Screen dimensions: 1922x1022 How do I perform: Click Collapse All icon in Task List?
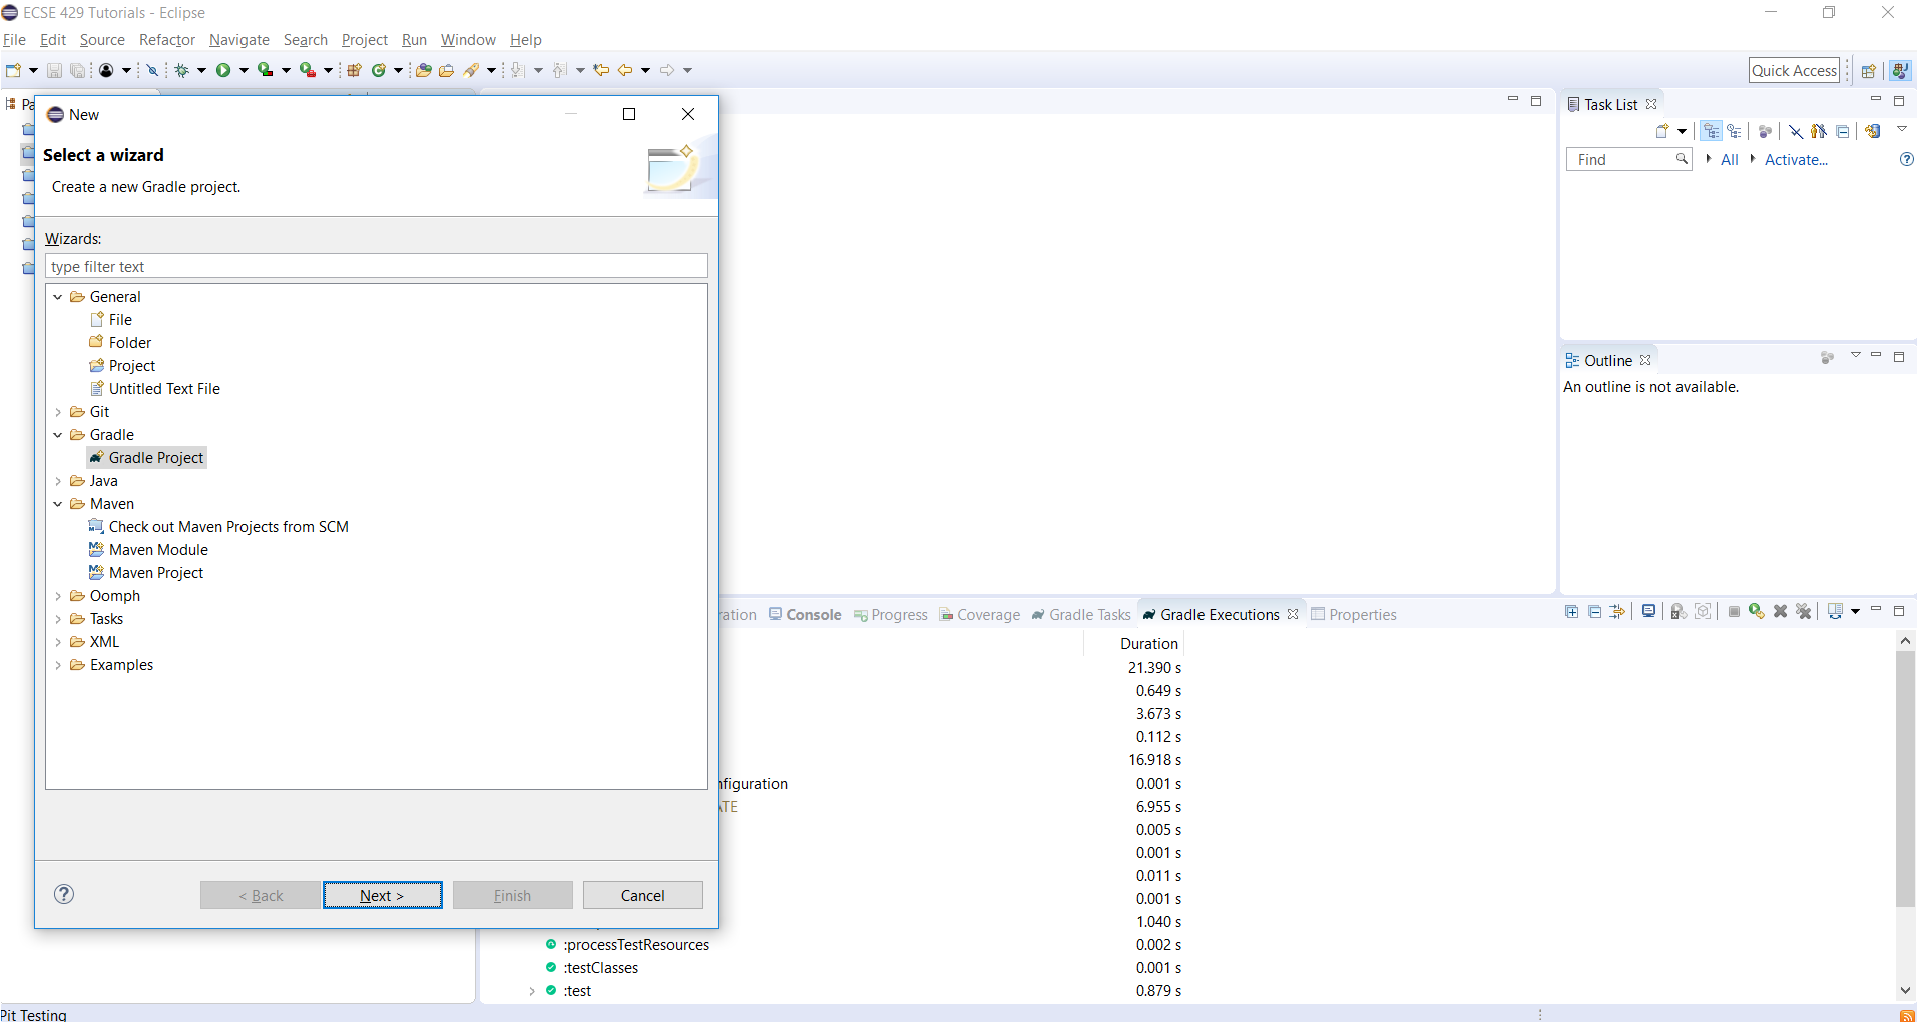(1842, 131)
